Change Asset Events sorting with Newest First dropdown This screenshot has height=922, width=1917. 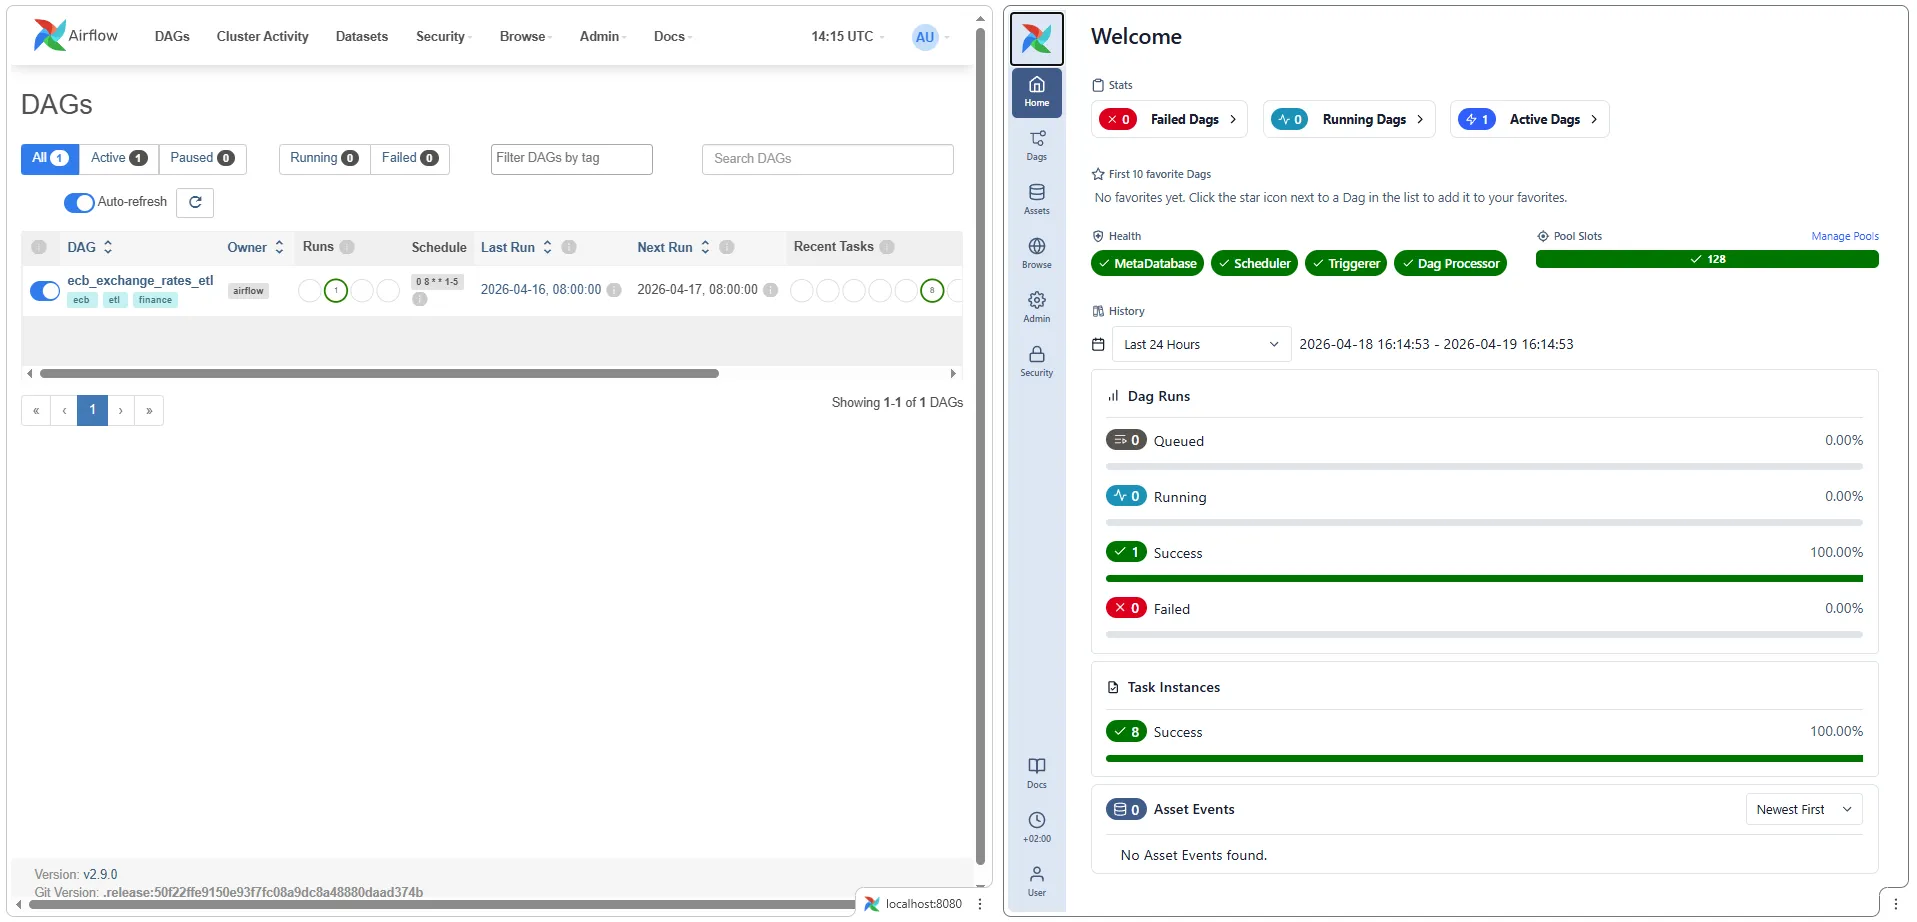(1802, 809)
